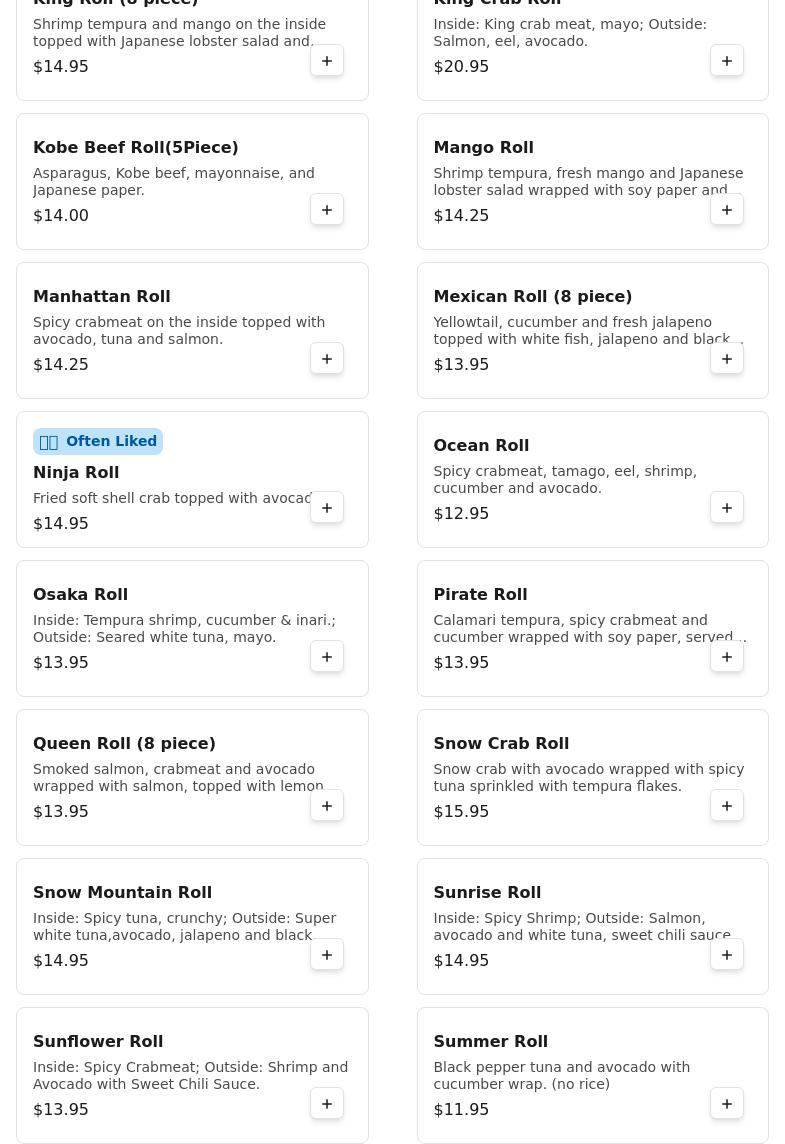
Task: Add Sunflower Roll to cart
Action: [x=327, y=1104]
